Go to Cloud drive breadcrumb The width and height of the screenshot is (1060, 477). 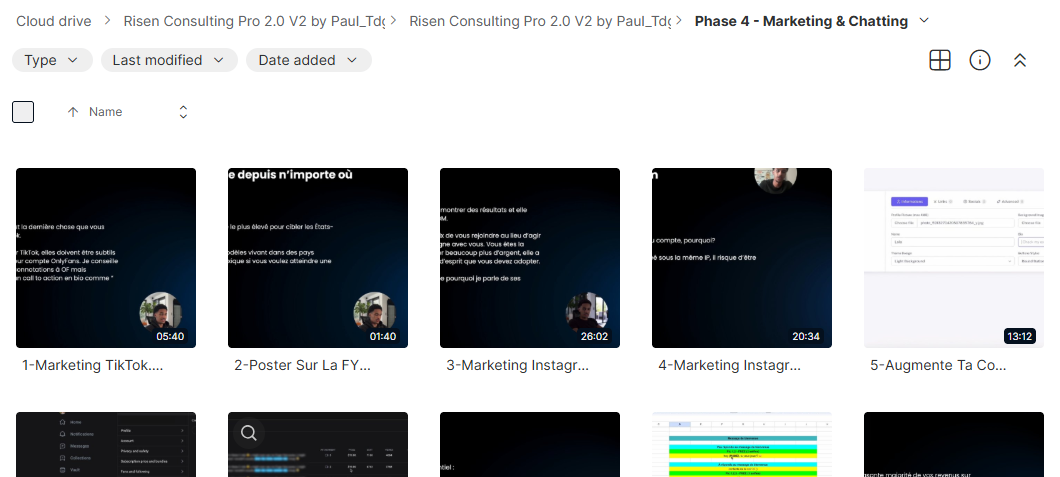point(53,21)
